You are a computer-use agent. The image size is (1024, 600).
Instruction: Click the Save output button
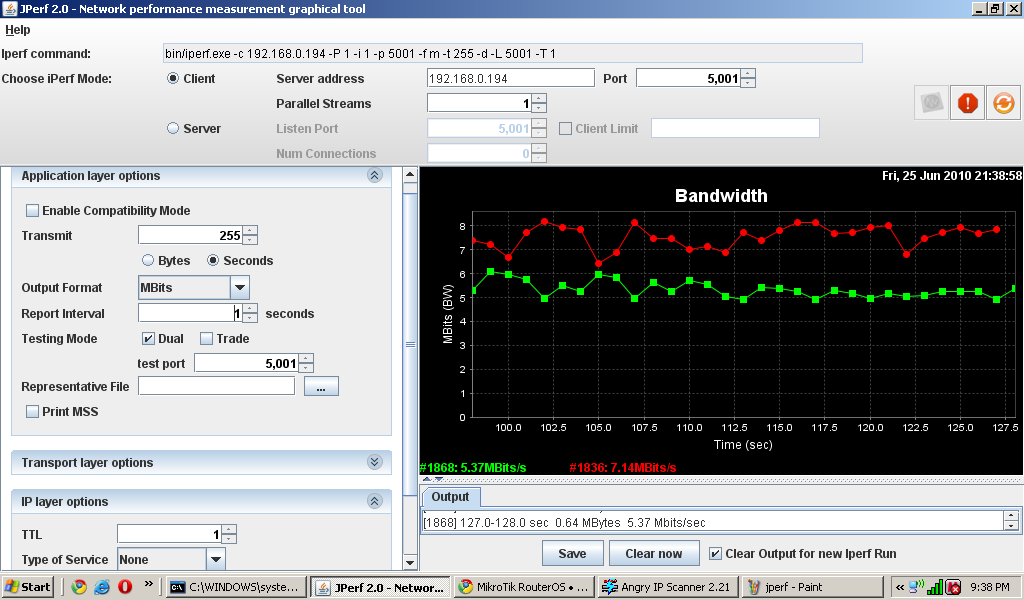coord(572,553)
